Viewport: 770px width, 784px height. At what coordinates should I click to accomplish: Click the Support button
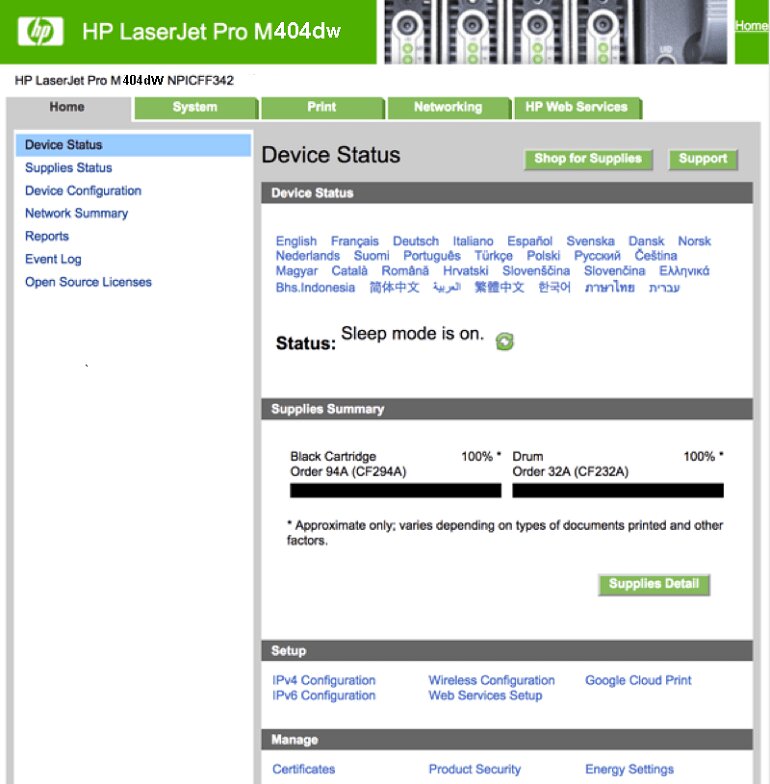[703, 159]
